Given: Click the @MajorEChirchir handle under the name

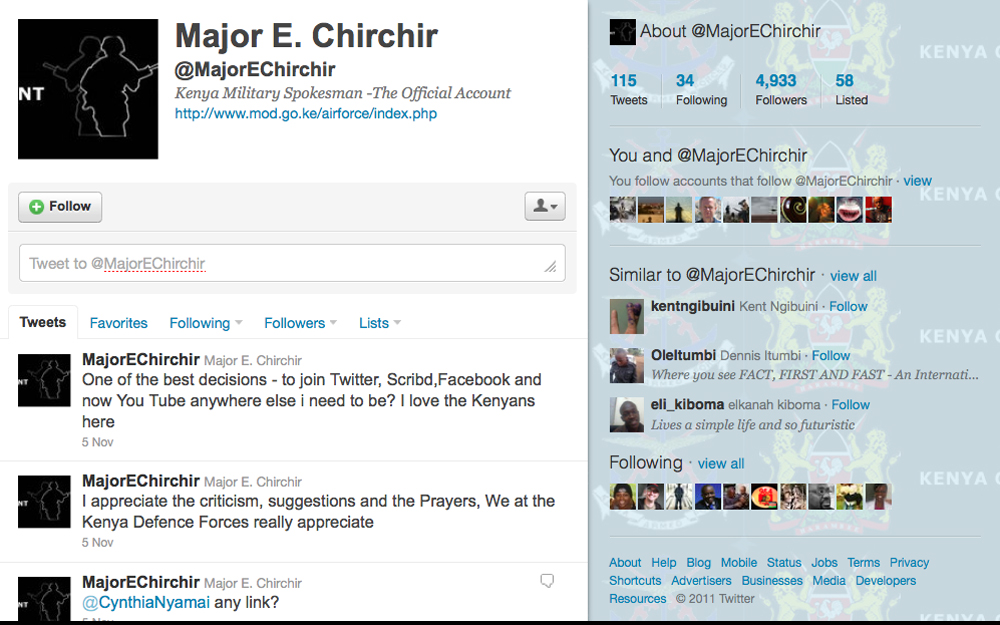Looking at the screenshot, I should click(255, 70).
